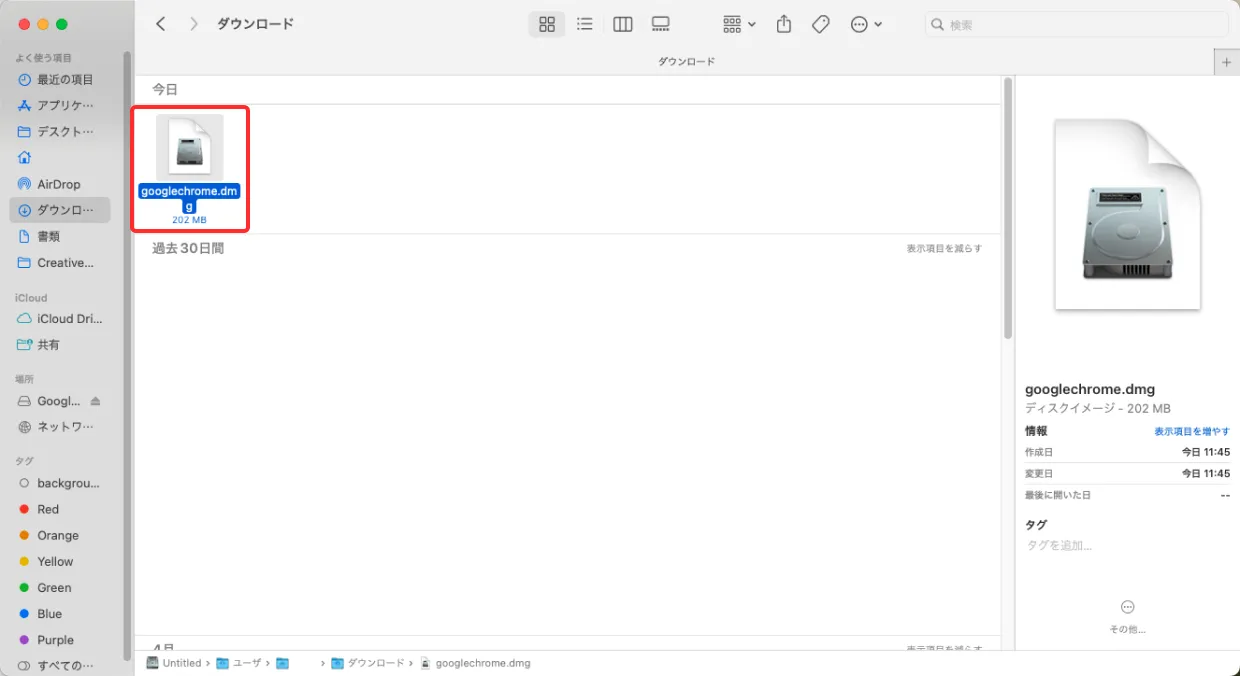Go forward using the toolbar forward arrow
Image resolution: width=1240 pixels, height=676 pixels.
(193, 24)
